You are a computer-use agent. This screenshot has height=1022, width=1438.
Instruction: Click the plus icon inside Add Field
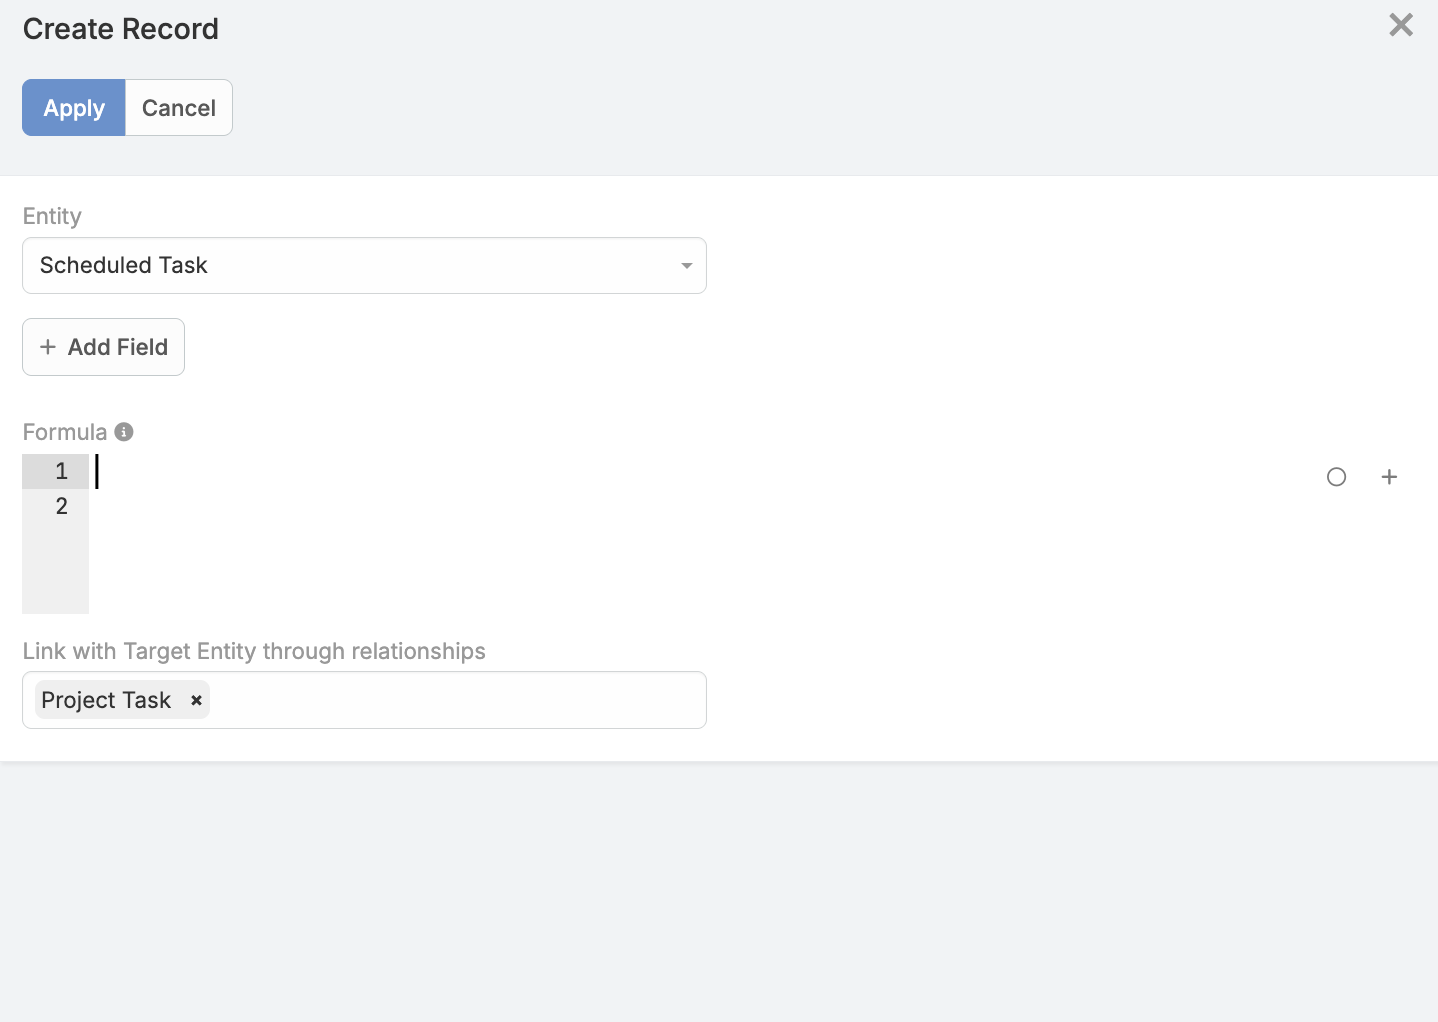pyautogui.click(x=47, y=347)
